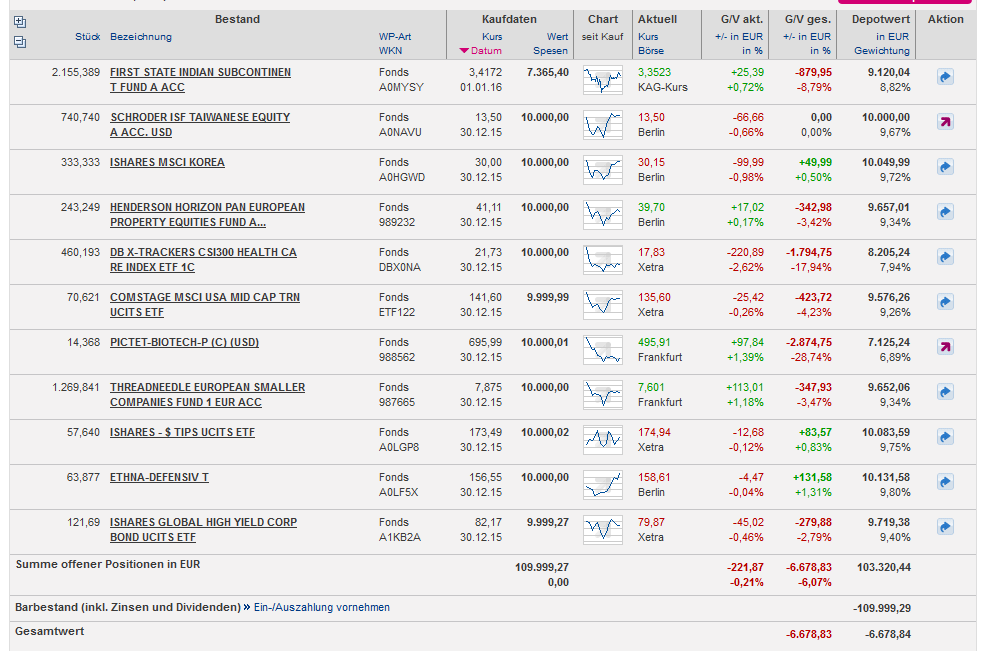Image resolution: width=989 pixels, height=651 pixels.
Task: Click Ein-/Auszahlung vornehmen link
Action: click(321, 607)
